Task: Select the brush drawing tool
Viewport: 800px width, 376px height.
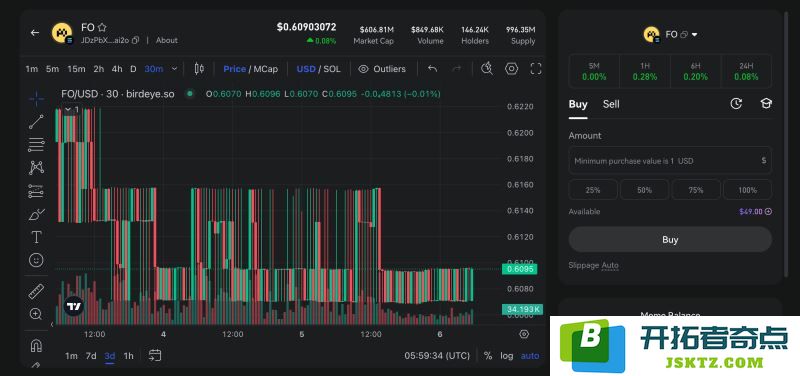Action: [x=36, y=215]
